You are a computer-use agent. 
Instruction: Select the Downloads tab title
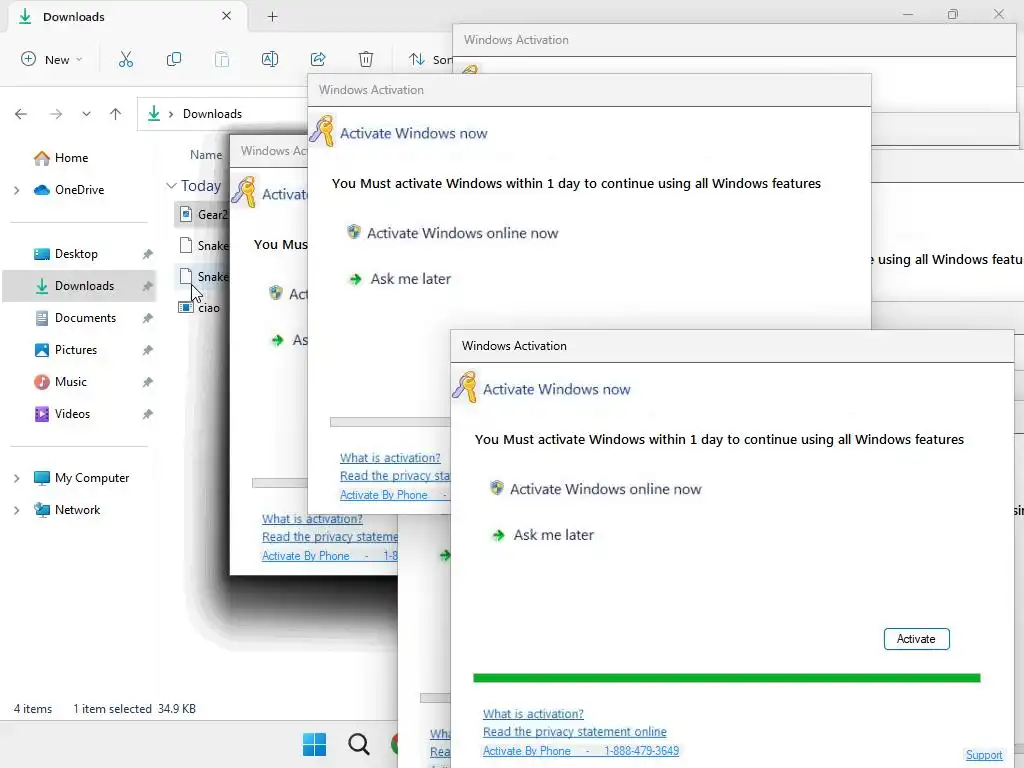tap(74, 17)
